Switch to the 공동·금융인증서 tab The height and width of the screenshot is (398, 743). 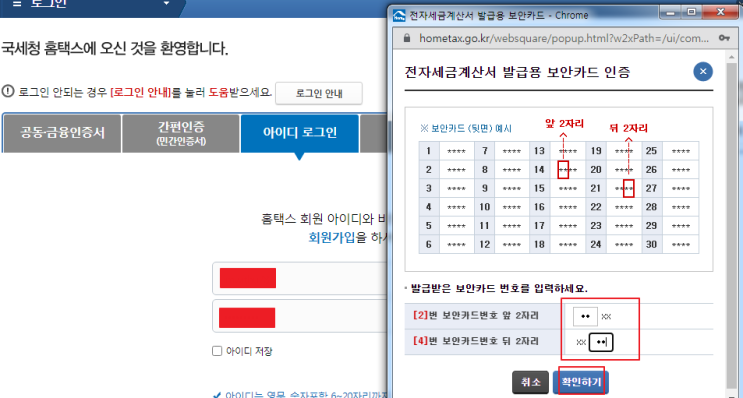coord(62,133)
